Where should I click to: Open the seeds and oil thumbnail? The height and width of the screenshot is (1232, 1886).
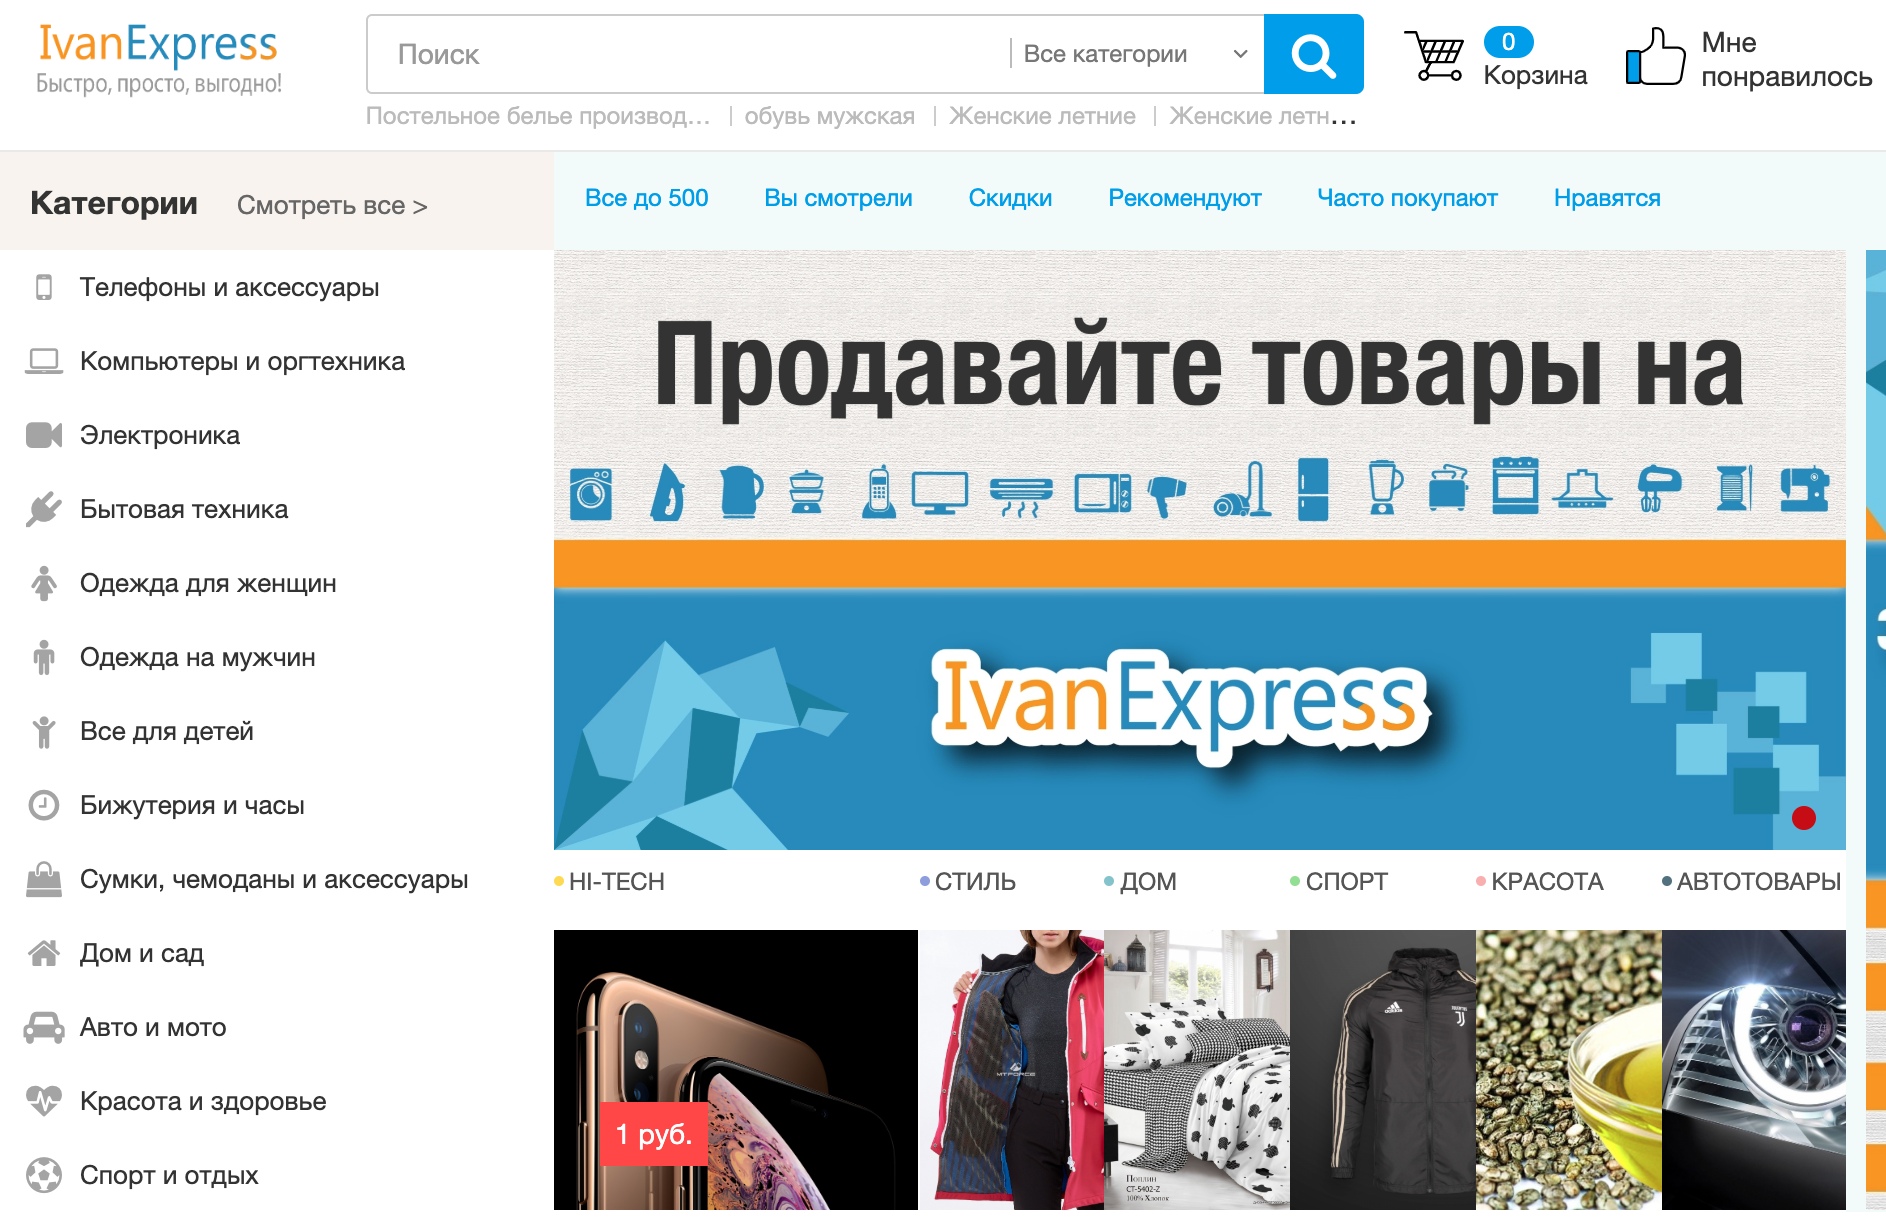coord(1569,1070)
